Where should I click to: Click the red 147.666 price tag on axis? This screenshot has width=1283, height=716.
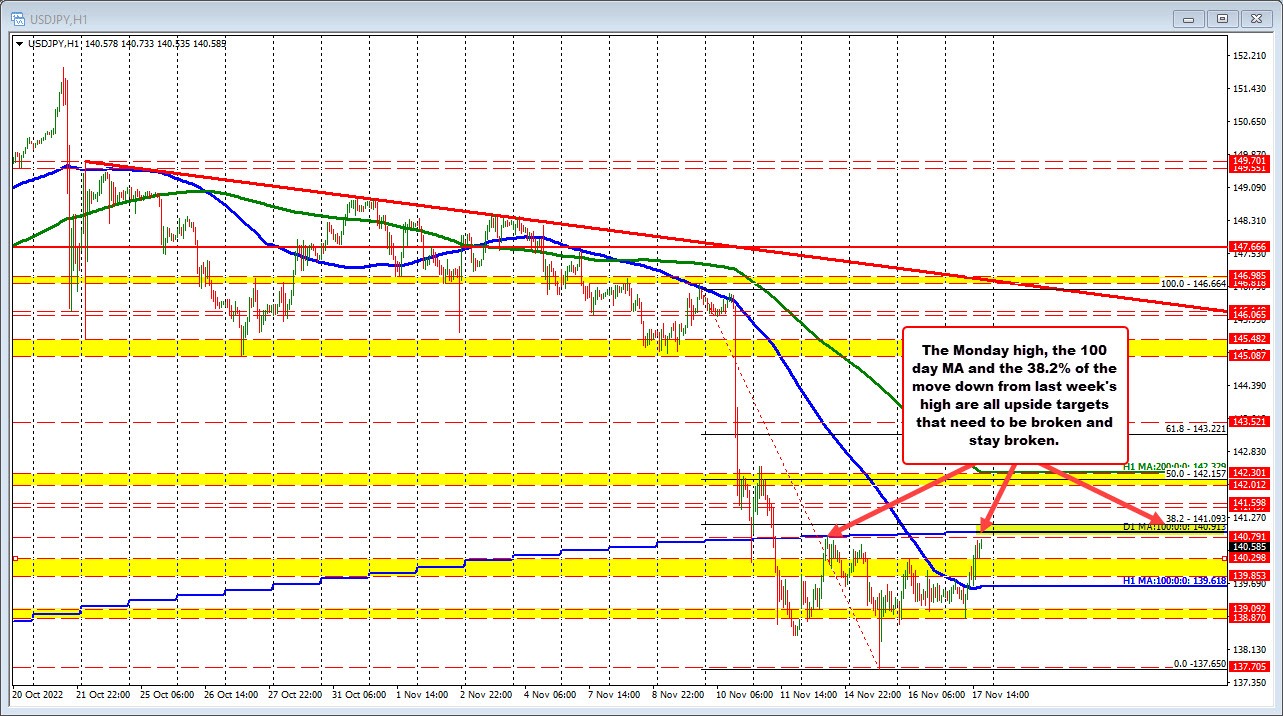[x=1248, y=244]
